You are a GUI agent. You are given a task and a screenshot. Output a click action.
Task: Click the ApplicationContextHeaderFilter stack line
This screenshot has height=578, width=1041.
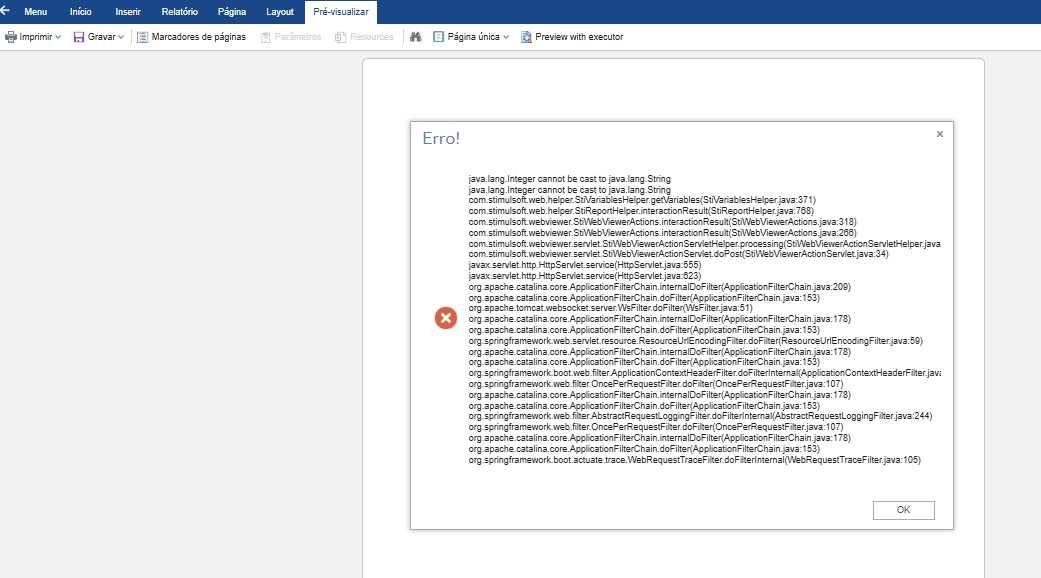(x=704, y=373)
